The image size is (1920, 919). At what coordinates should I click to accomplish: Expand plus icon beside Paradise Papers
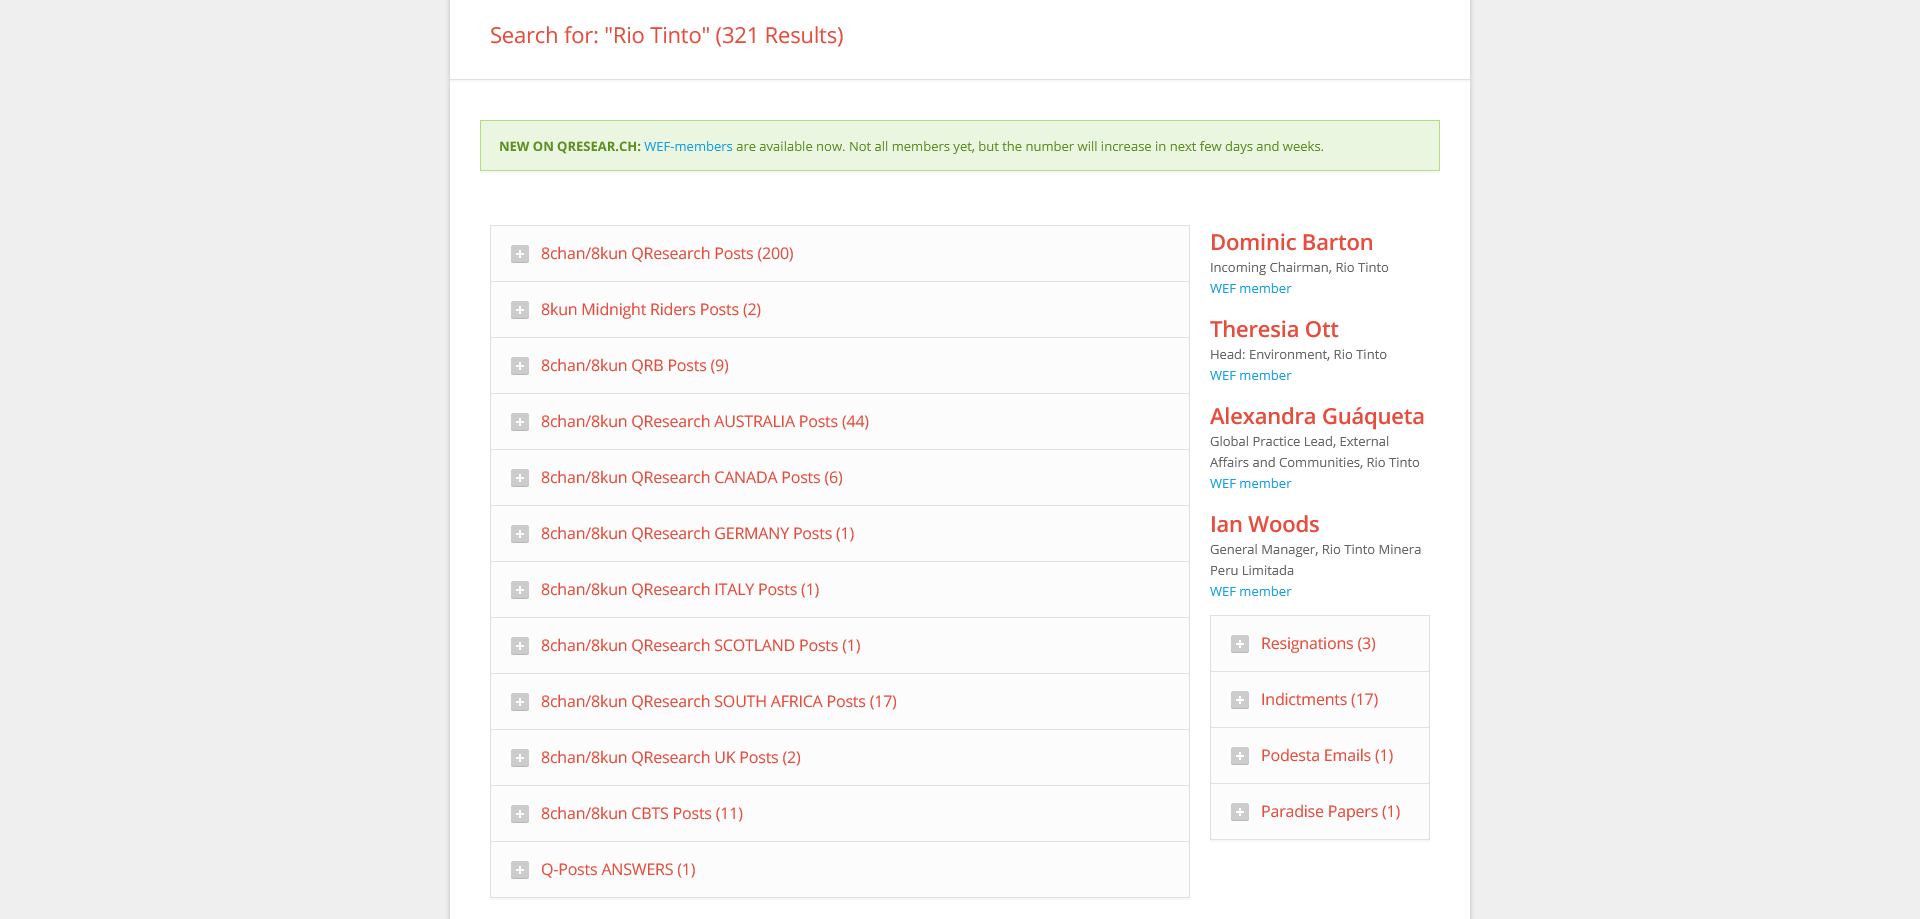point(1240,812)
